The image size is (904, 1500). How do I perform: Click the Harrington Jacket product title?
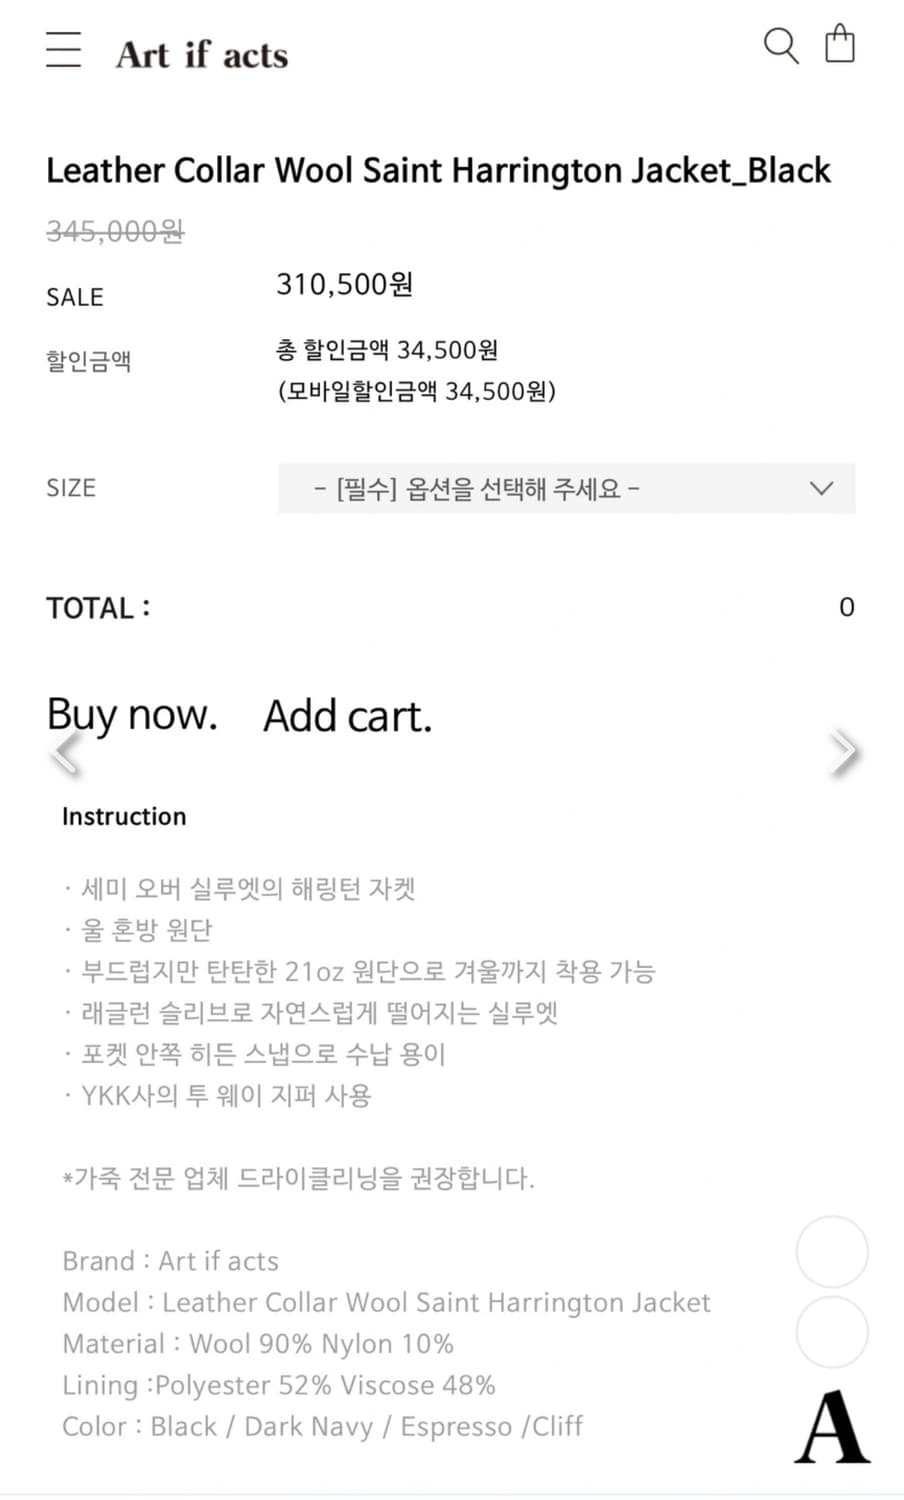coord(438,171)
